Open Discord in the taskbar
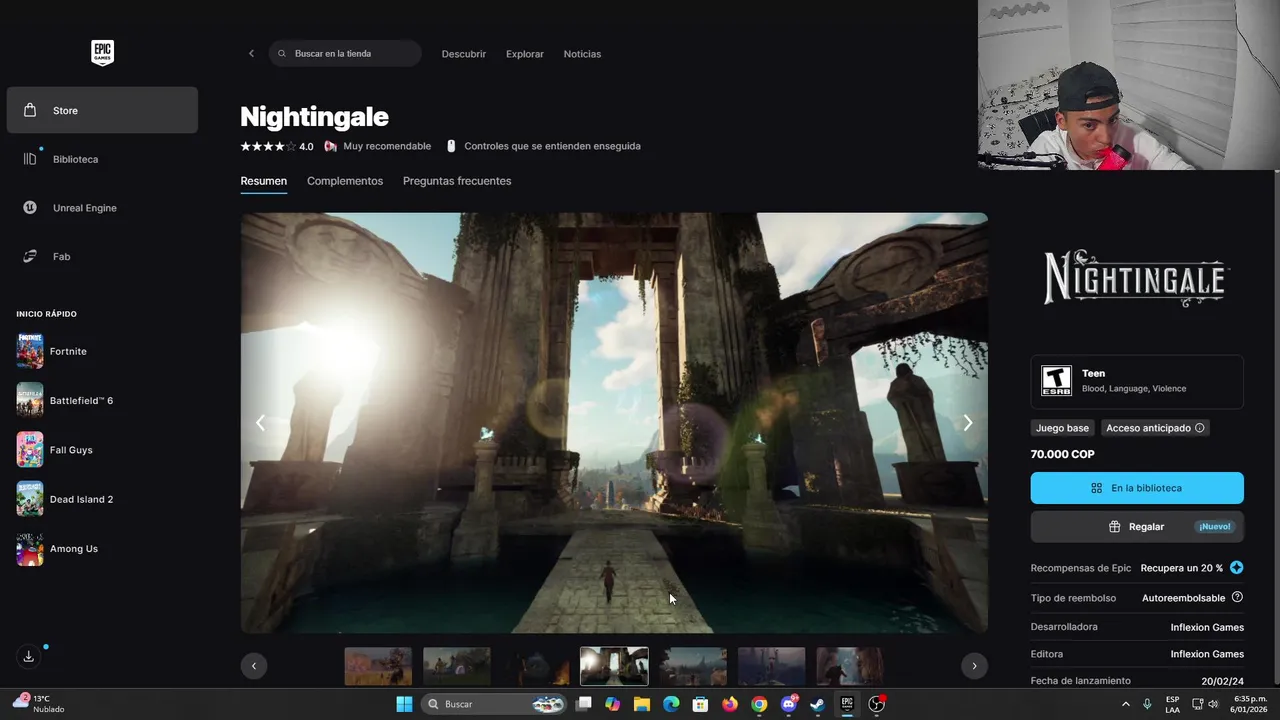The image size is (1280, 720). pos(788,704)
